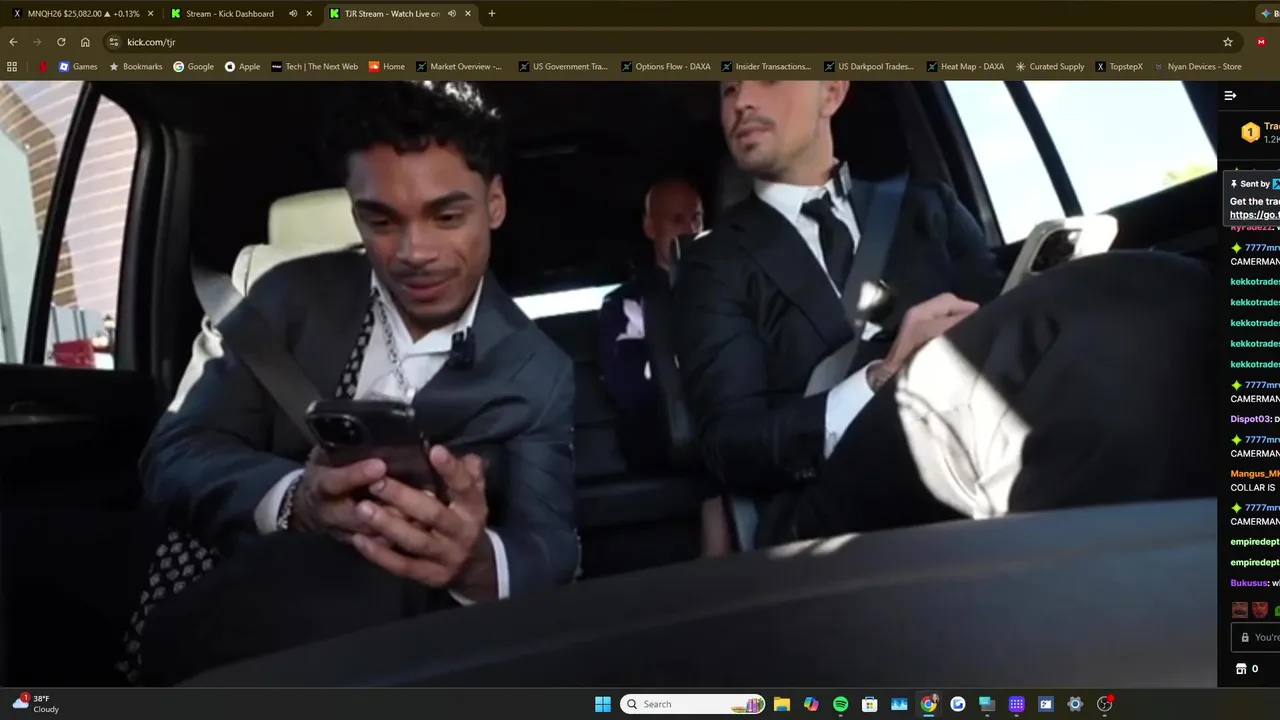Open Microsoft Store from taskbar
1280x720 pixels.
pyautogui.click(x=870, y=704)
